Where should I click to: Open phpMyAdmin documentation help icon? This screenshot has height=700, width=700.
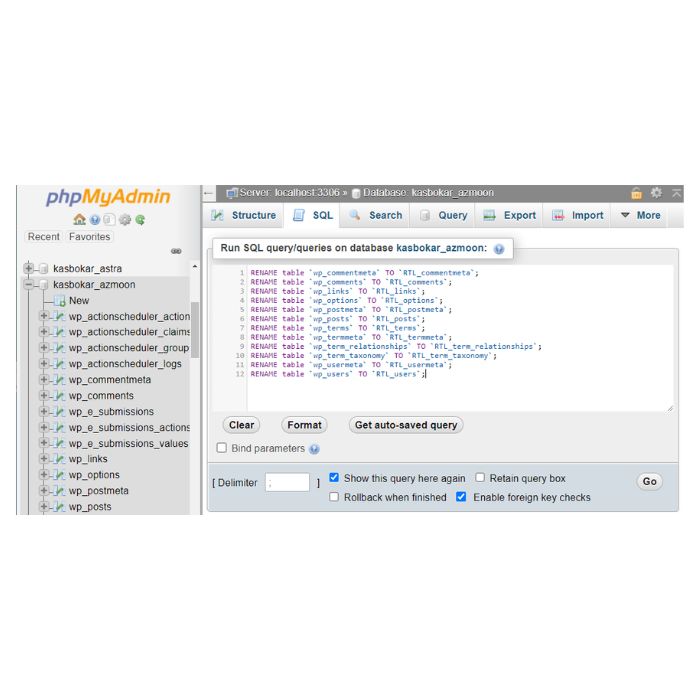click(x=94, y=220)
